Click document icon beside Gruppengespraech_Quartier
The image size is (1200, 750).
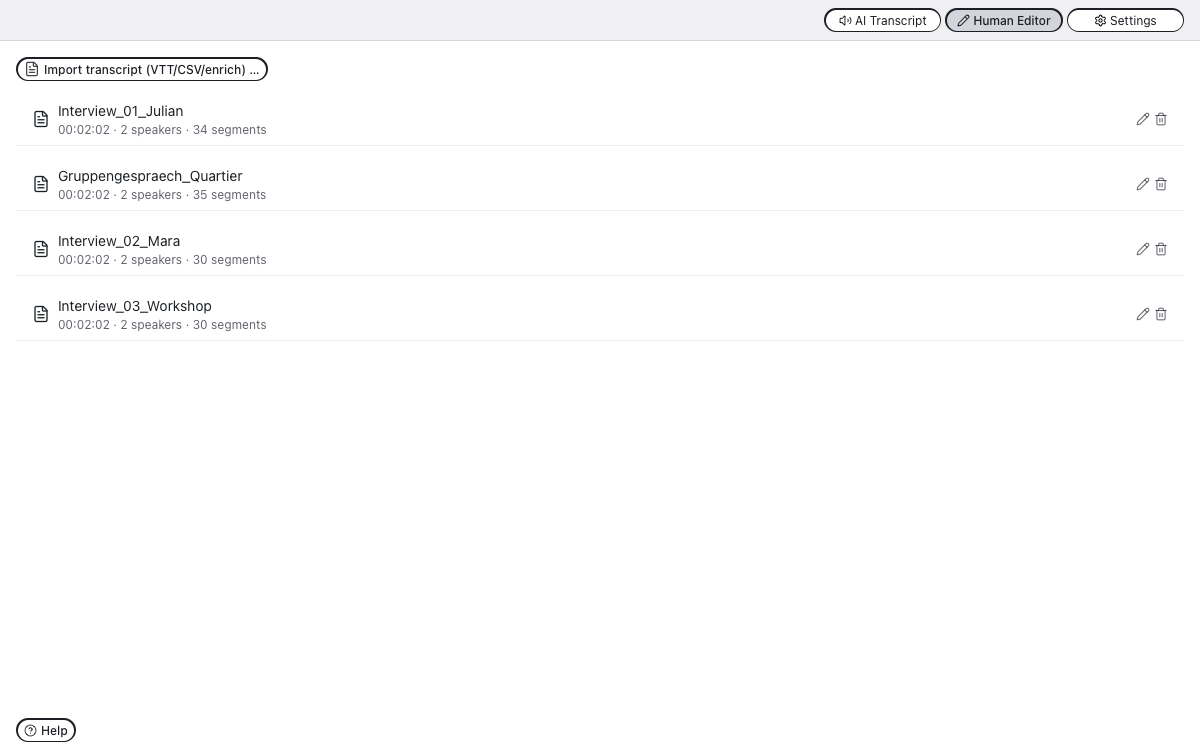[x=41, y=184]
